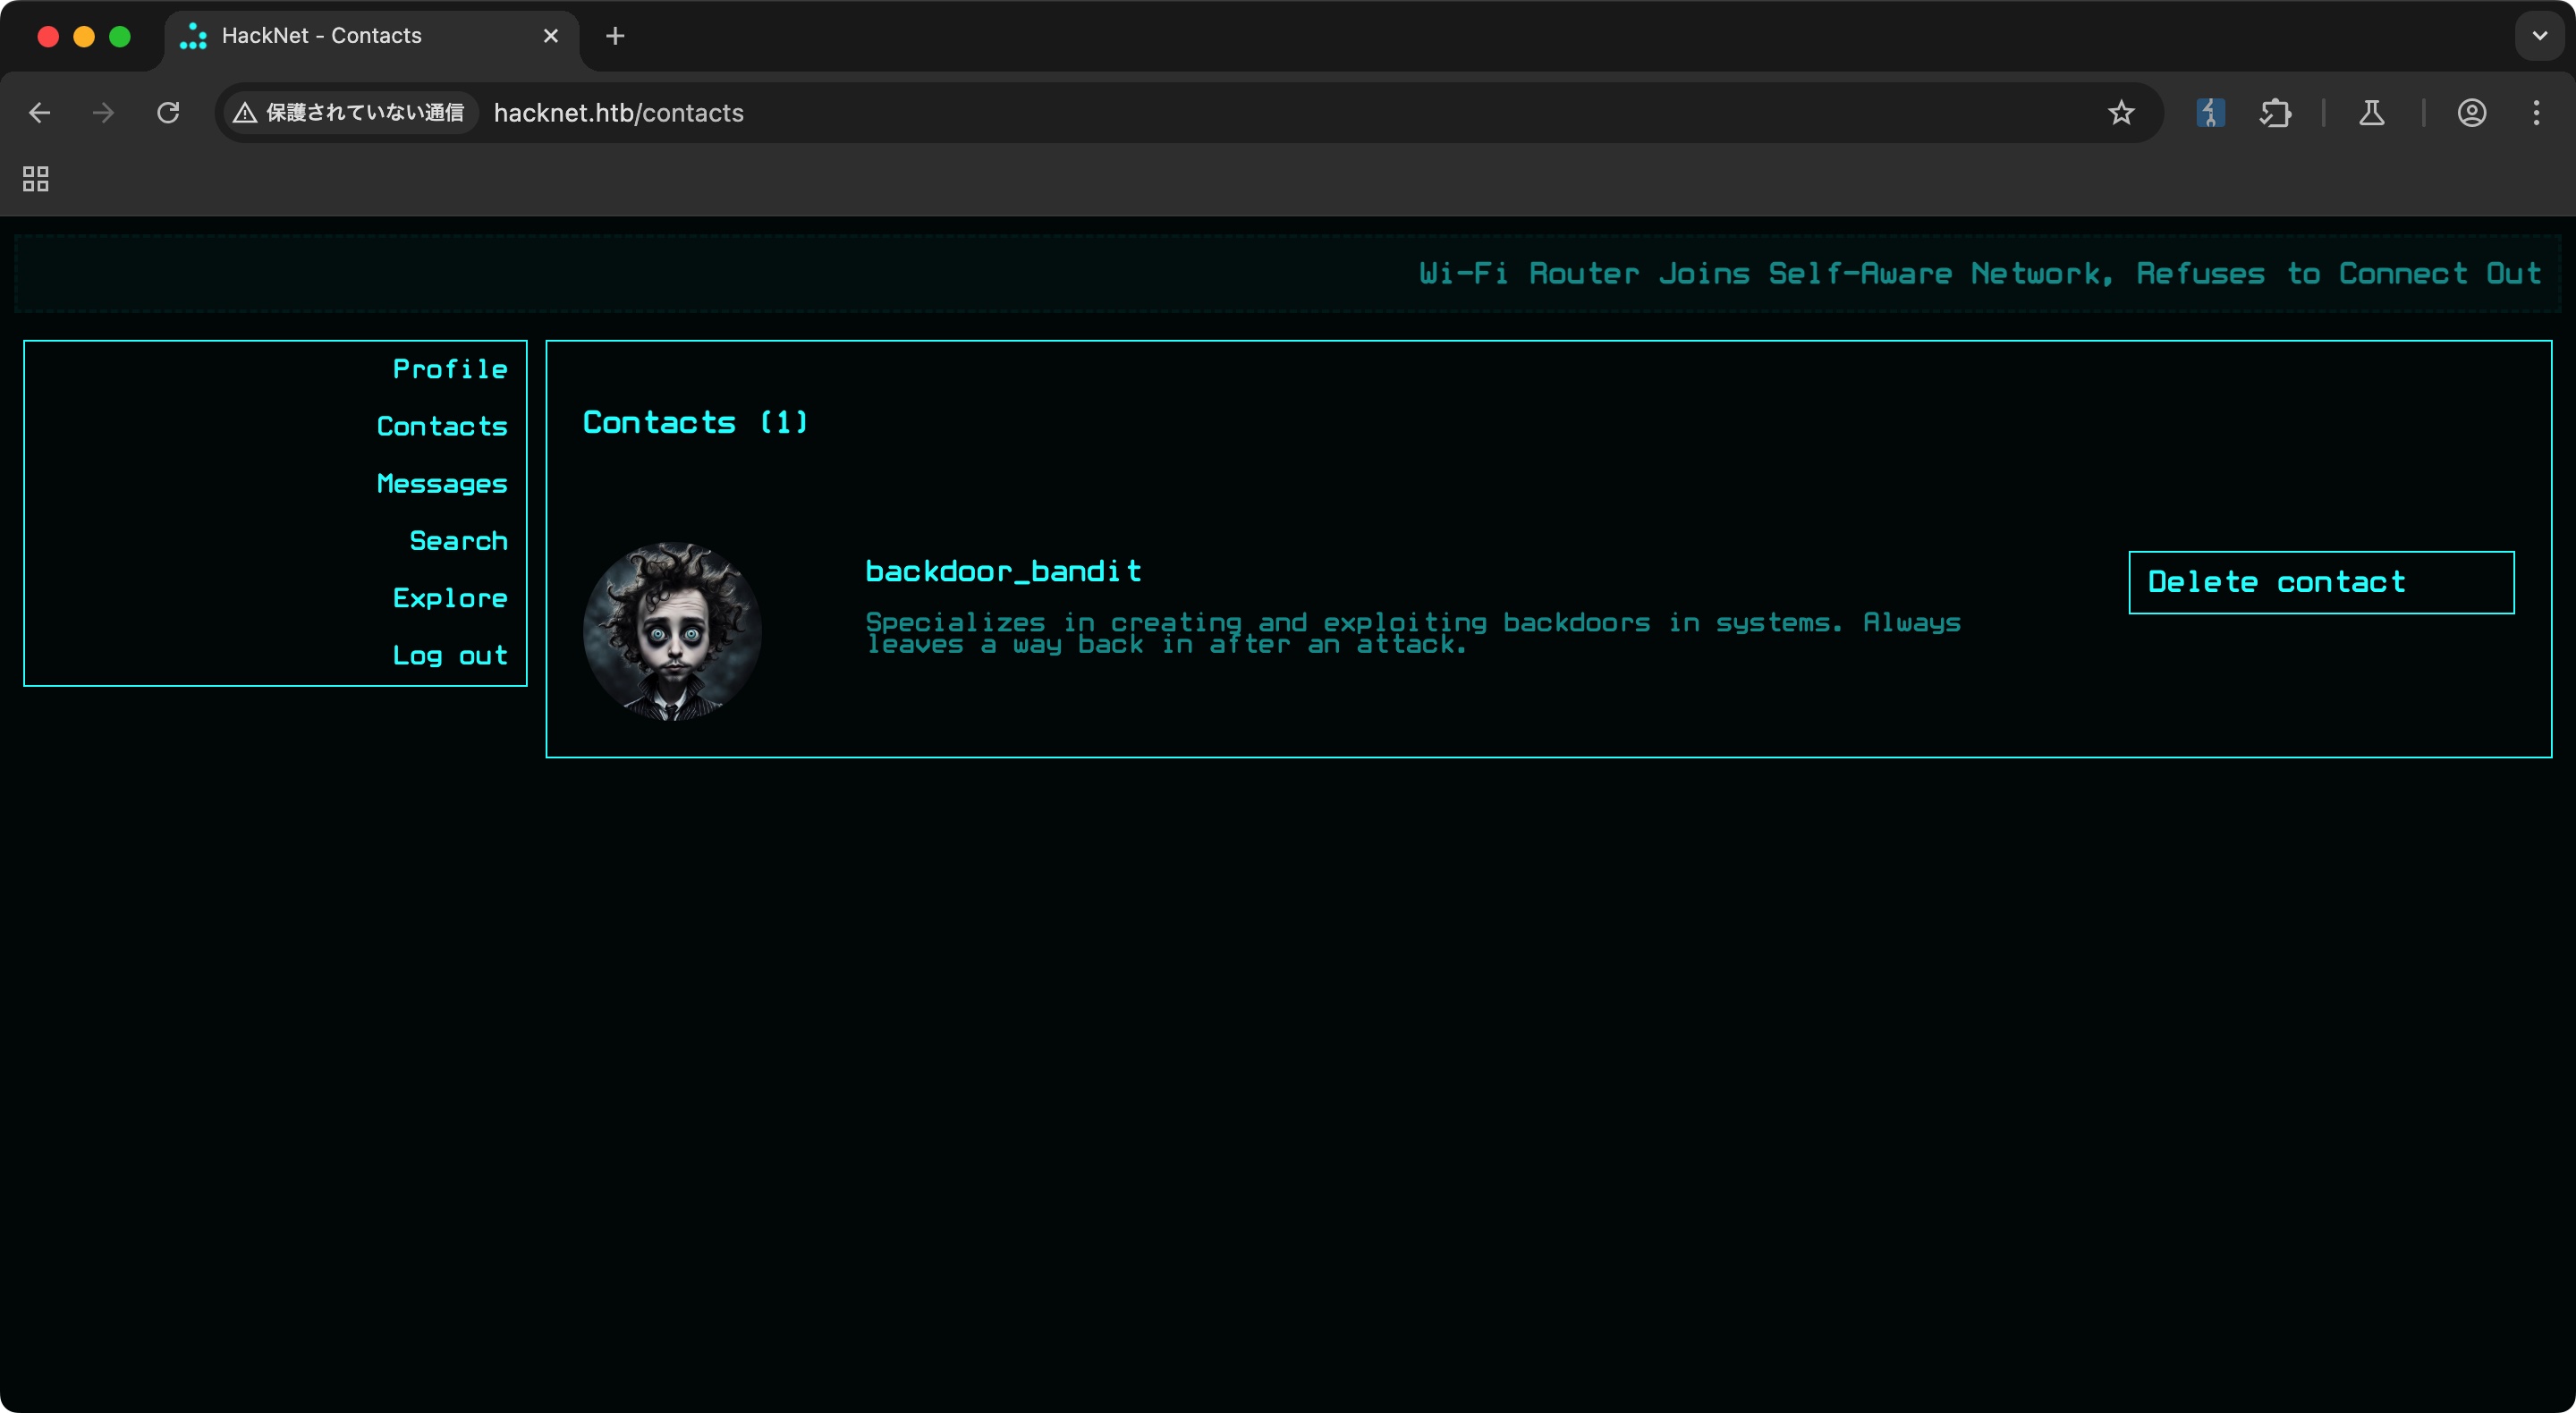Image resolution: width=2576 pixels, height=1413 pixels.
Task: Open the Search page link
Action: (x=458, y=541)
